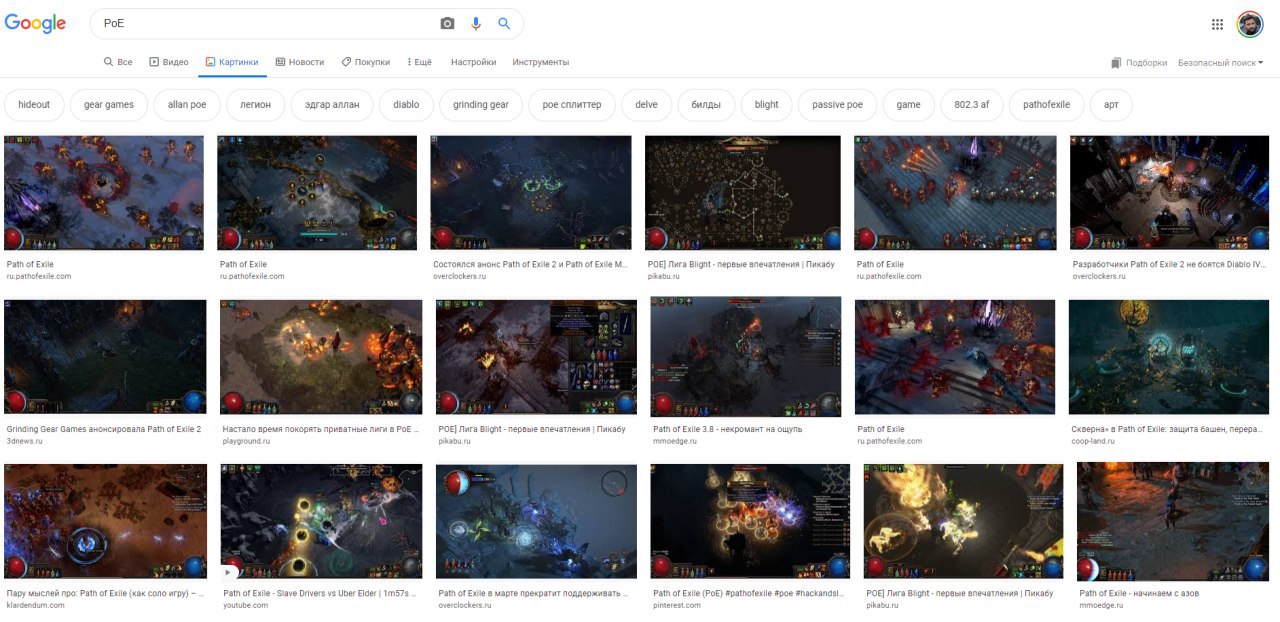1280x622 pixels.
Task: Open 'Path of Exile 3.8 - некромант на ощупь' link
Action: [x=727, y=429]
